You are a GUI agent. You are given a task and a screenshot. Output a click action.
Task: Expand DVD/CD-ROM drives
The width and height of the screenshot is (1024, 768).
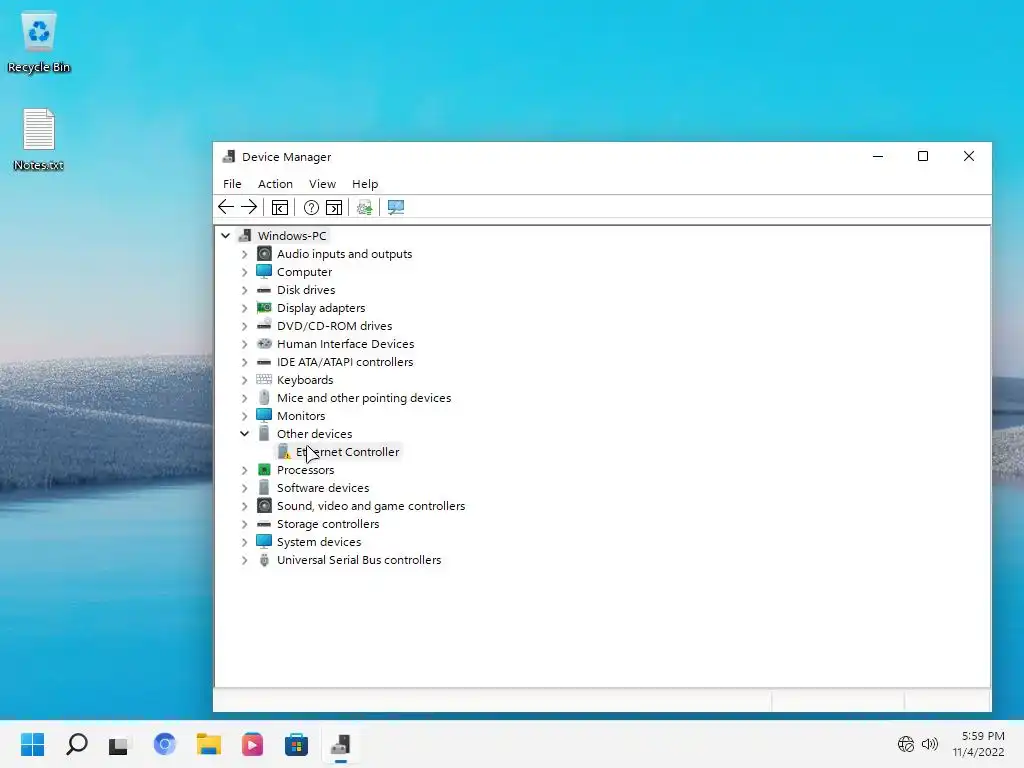(244, 326)
